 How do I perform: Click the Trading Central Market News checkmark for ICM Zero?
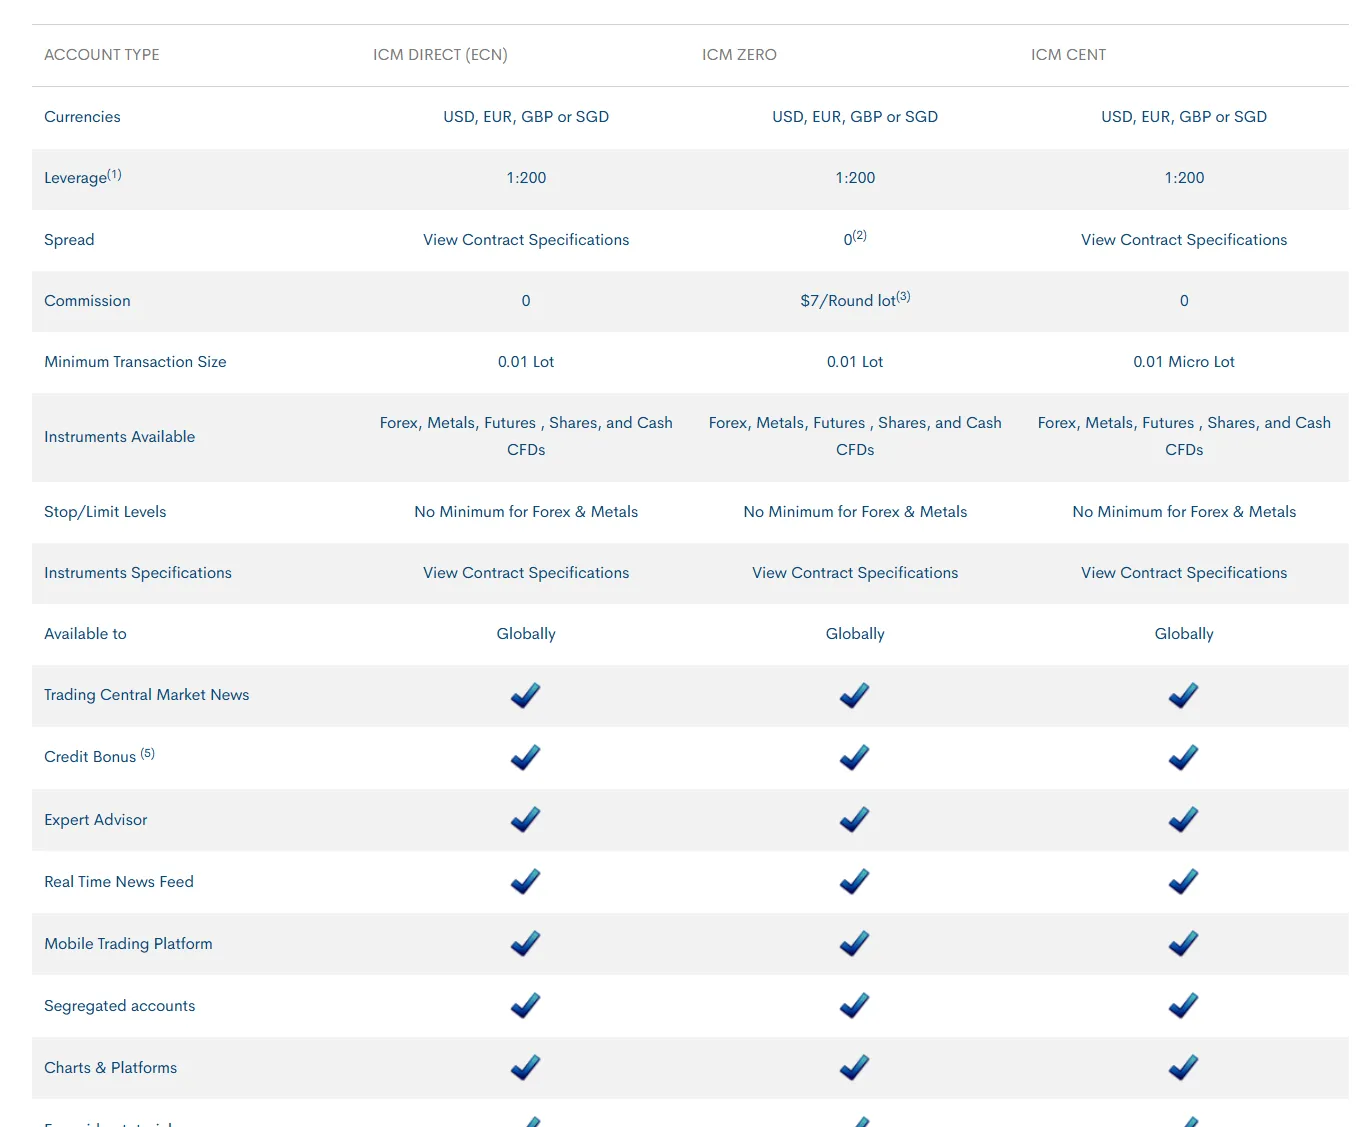coord(855,695)
